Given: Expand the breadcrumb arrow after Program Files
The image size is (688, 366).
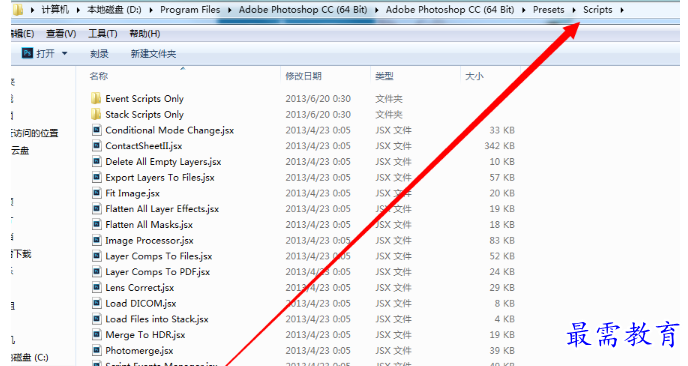Looking at the screenshot, I should coord(229,10).
